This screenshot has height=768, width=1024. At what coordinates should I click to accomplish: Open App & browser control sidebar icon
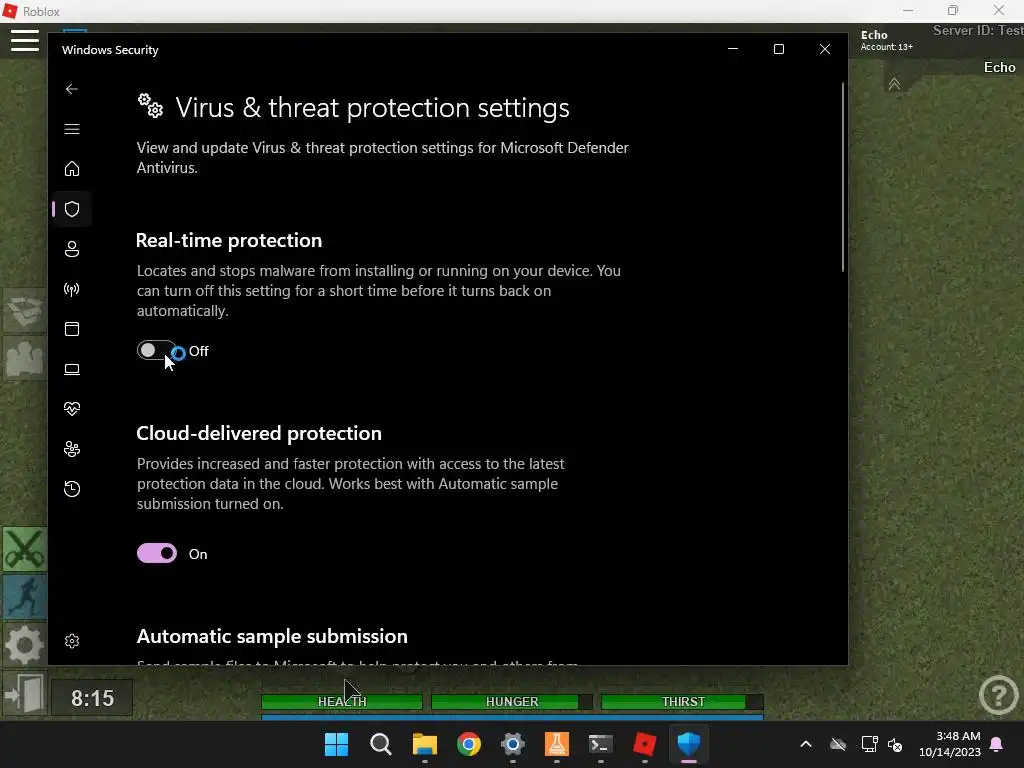[x=72, y=328]
